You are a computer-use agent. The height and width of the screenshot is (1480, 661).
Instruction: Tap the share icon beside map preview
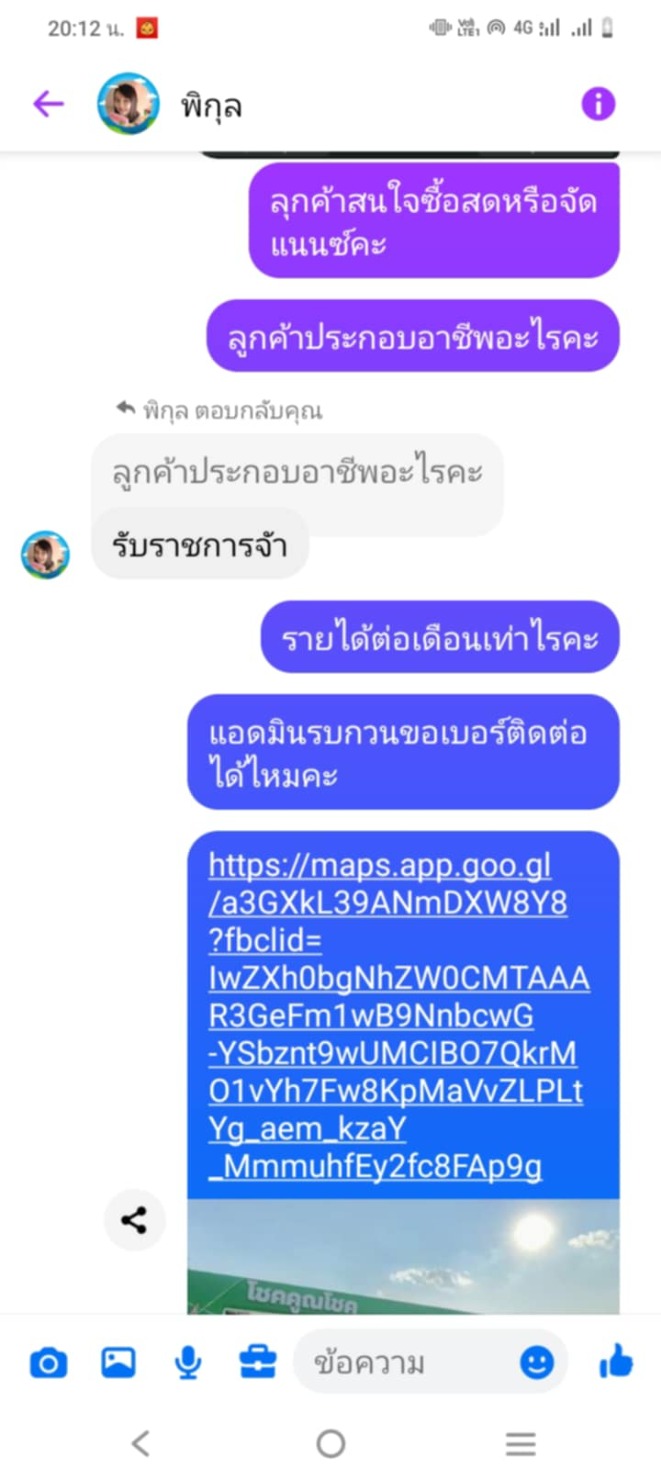(134, 1220)
